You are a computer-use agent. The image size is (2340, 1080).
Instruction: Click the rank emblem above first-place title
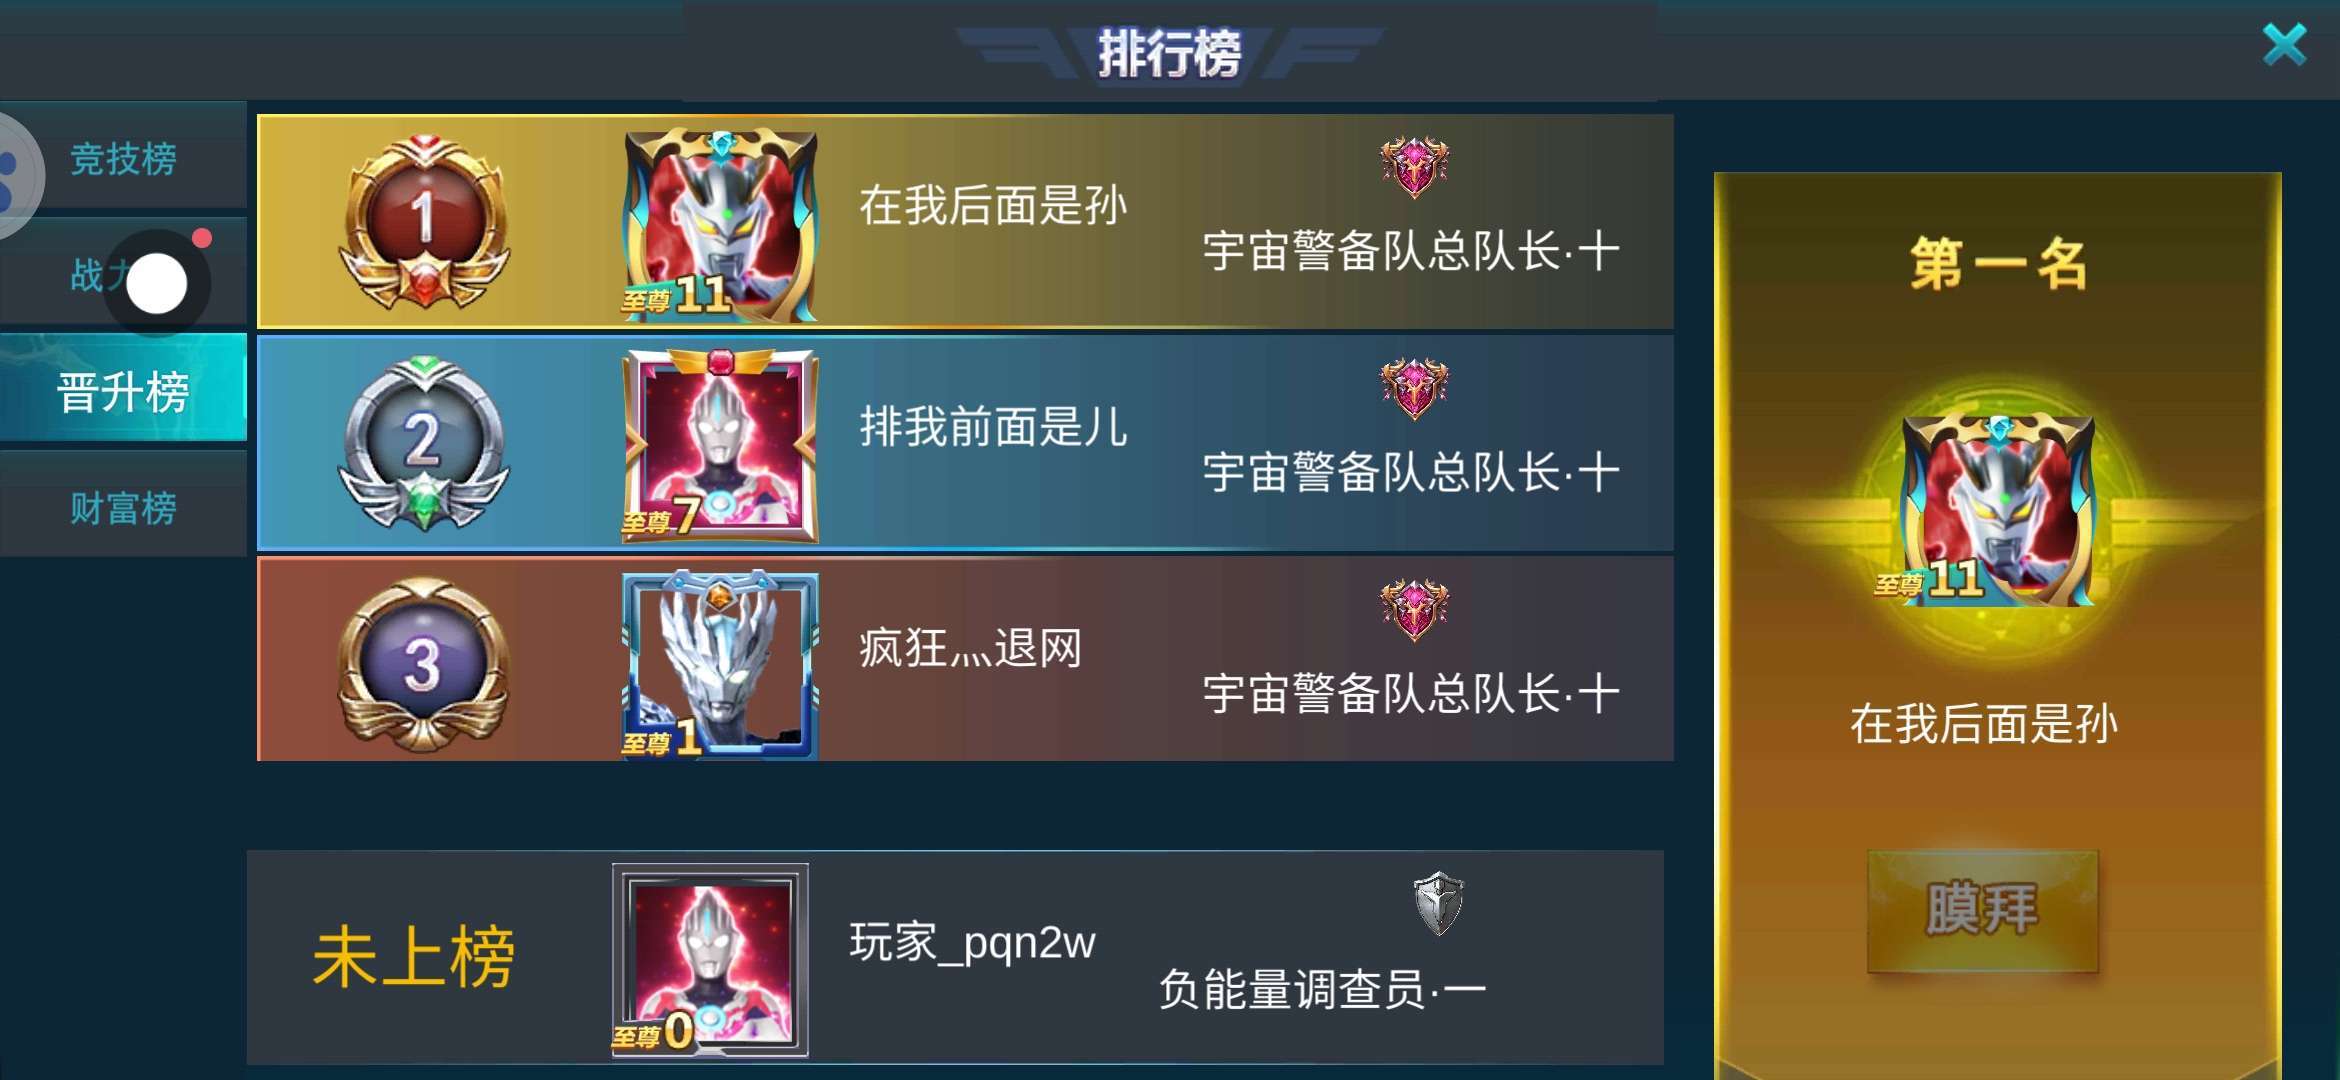point(1414,167)
